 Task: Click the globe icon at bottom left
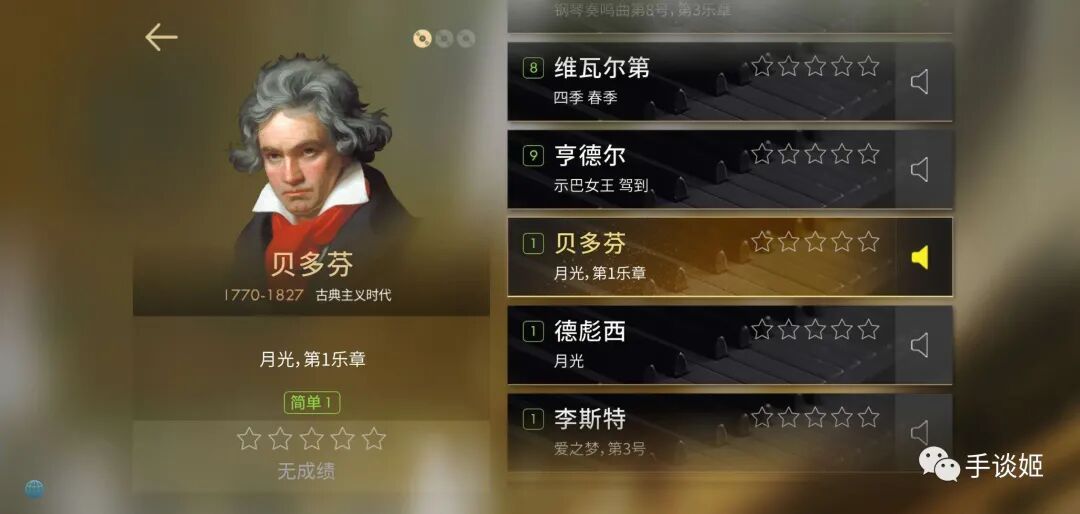34,489
